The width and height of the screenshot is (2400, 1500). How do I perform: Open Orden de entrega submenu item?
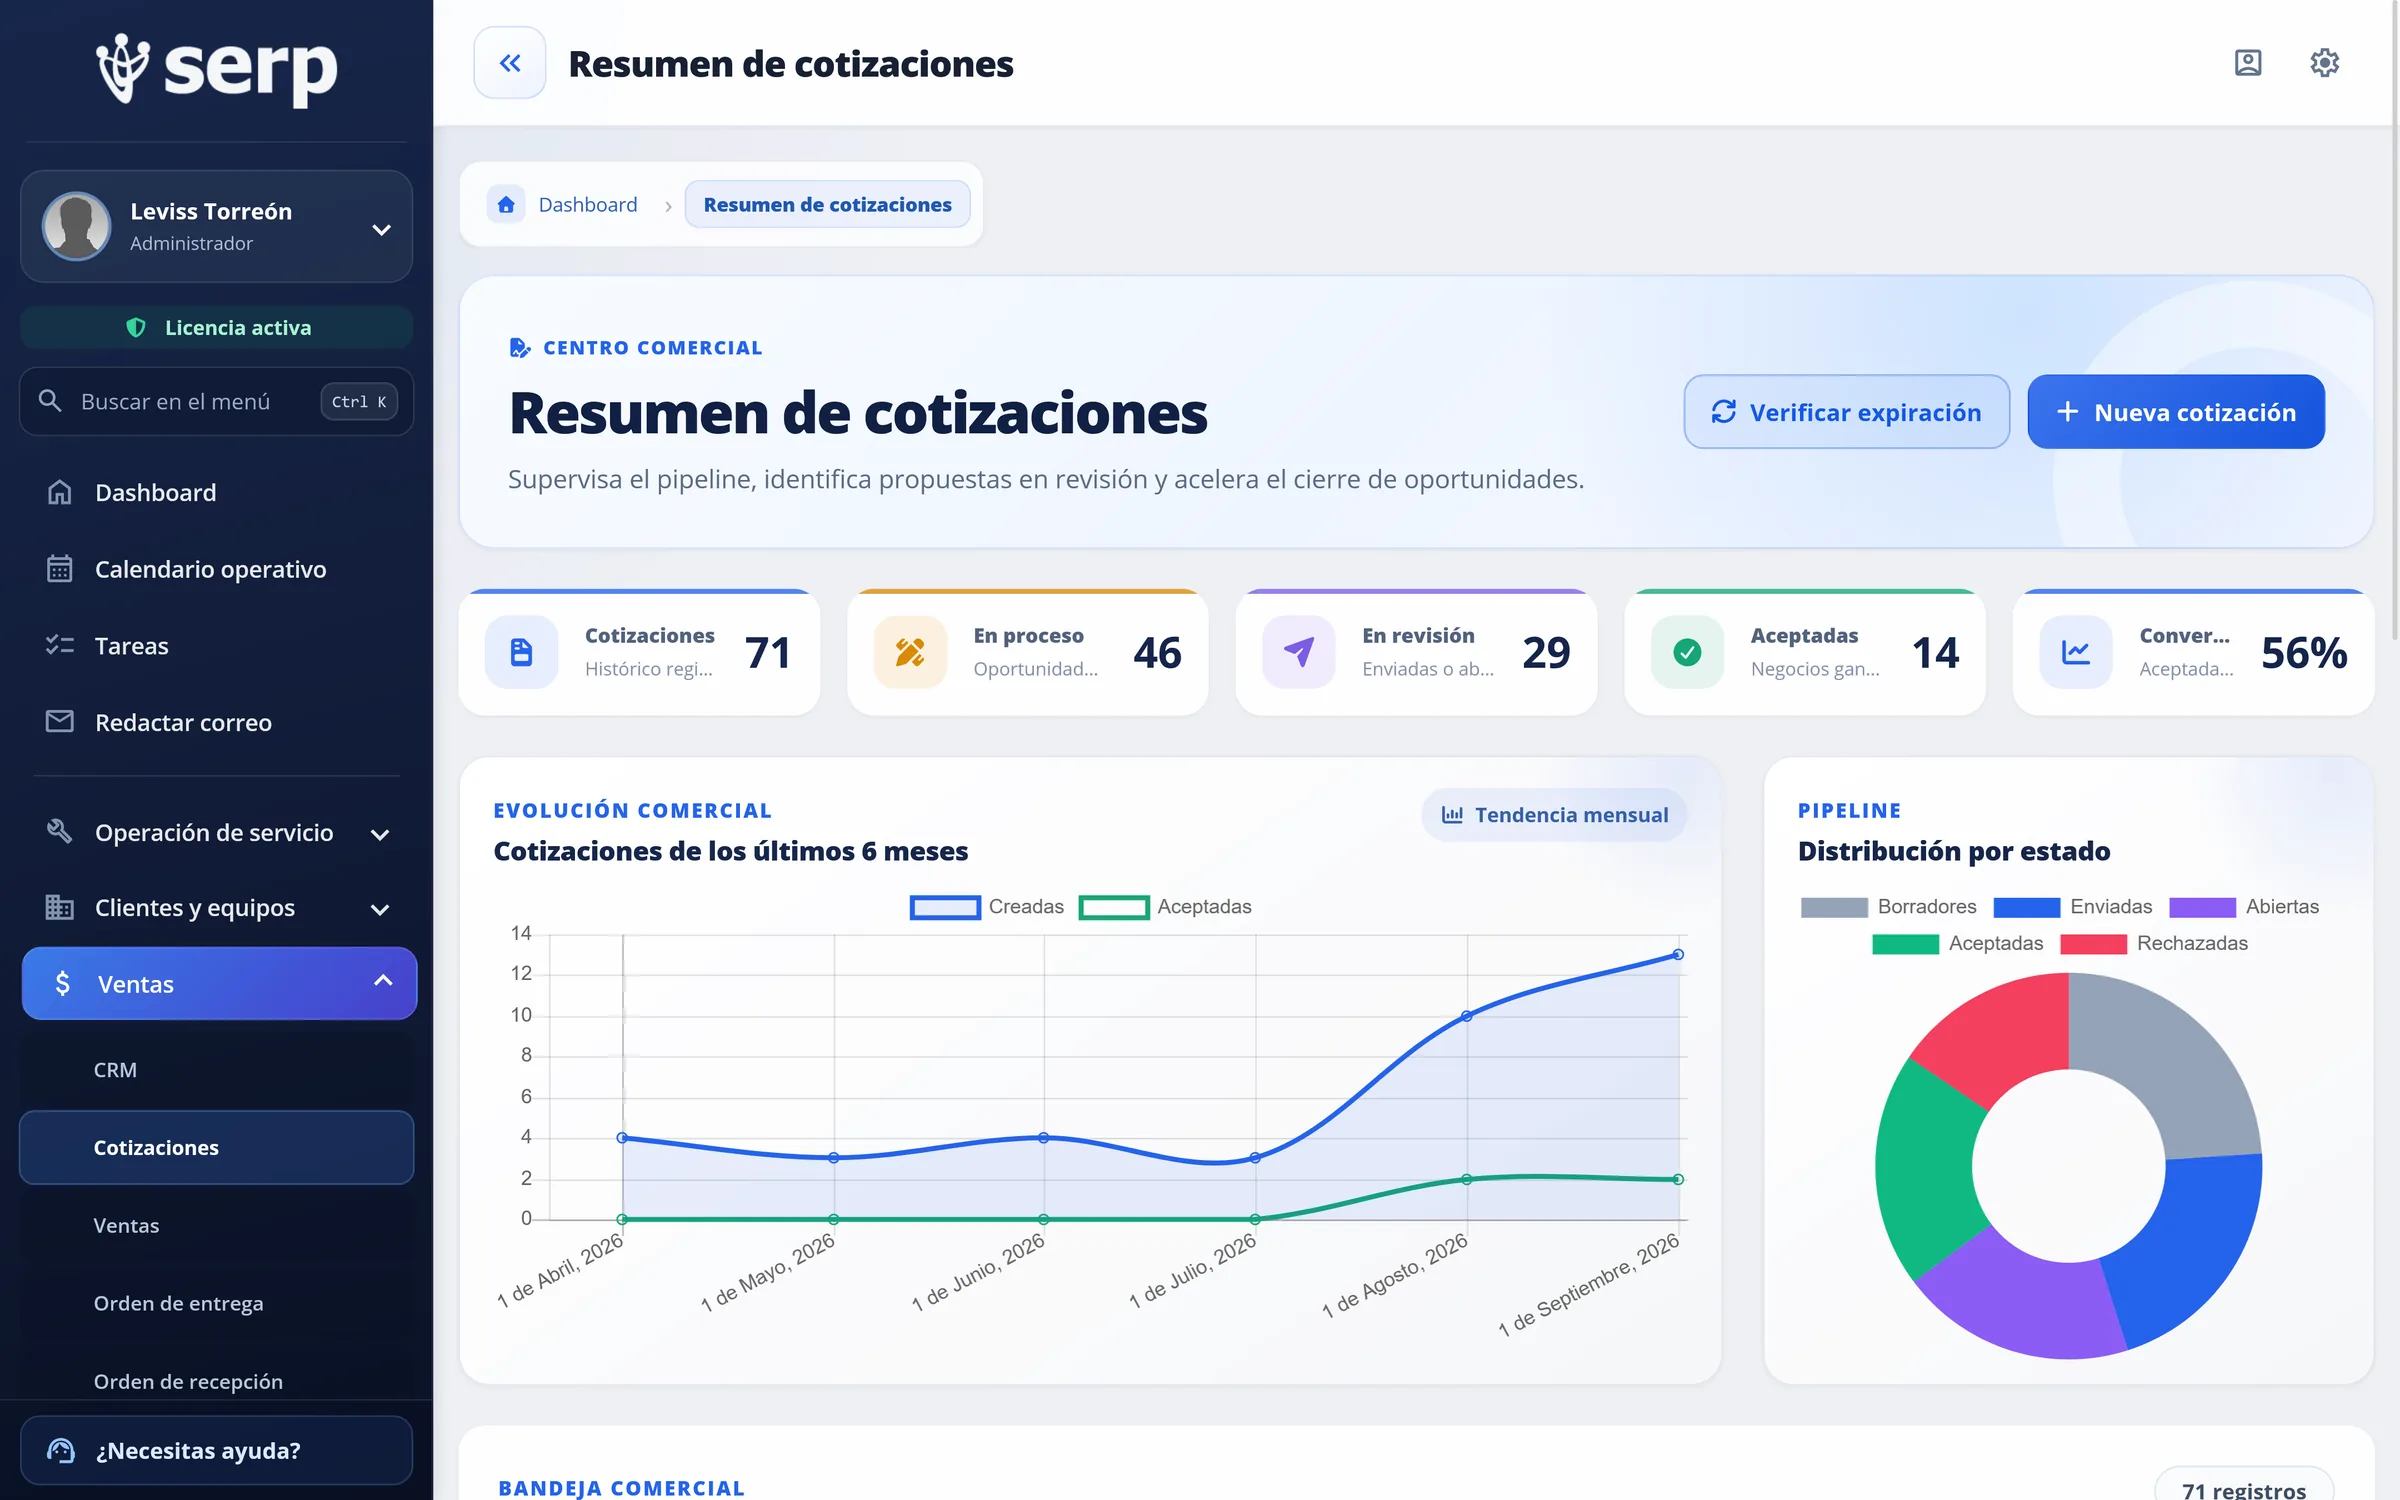tap(216, 1303)
